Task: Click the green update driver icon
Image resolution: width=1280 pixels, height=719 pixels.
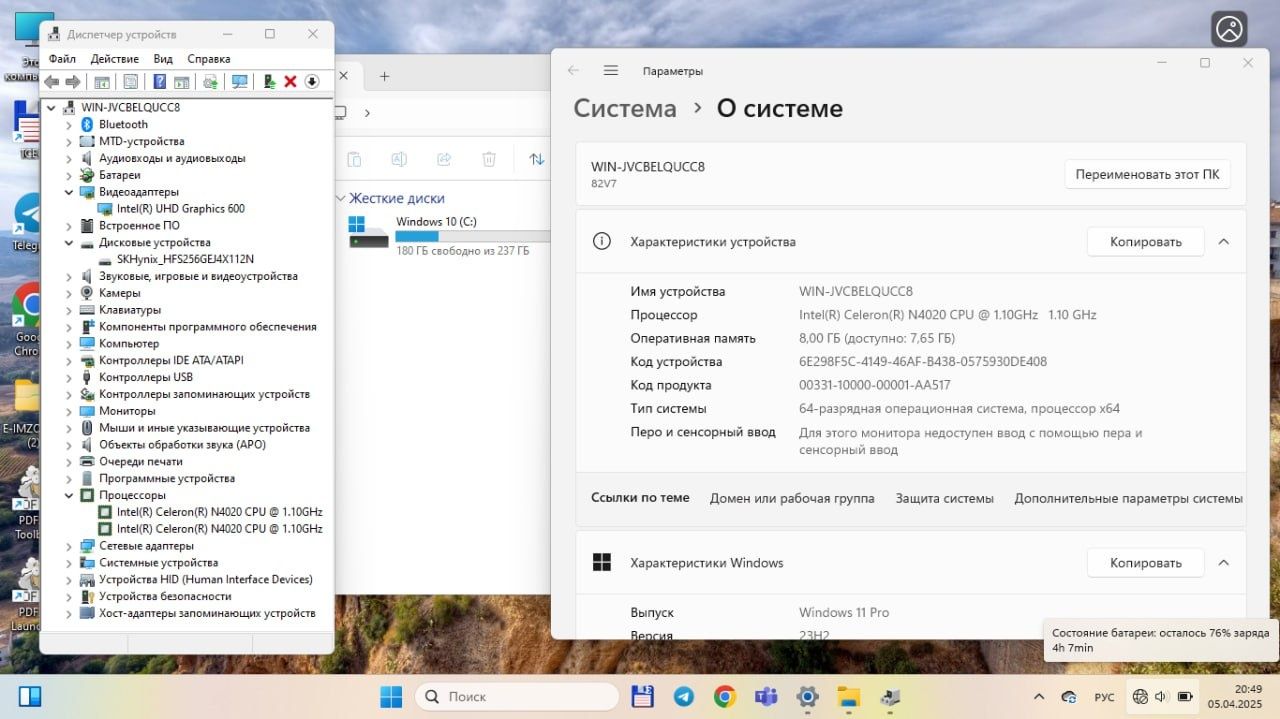Action: click(269, 82)
